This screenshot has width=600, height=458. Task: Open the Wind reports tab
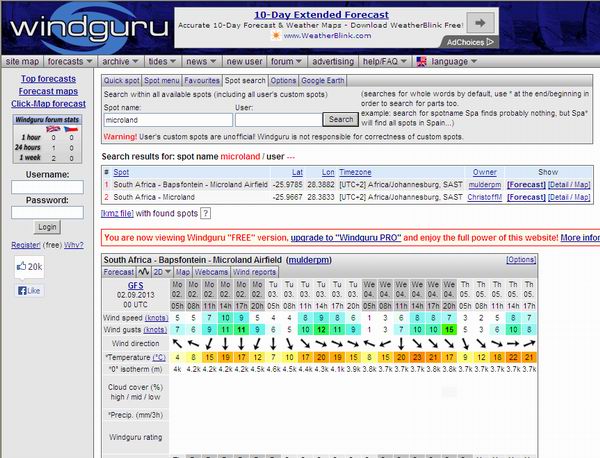tap(254, 272)
